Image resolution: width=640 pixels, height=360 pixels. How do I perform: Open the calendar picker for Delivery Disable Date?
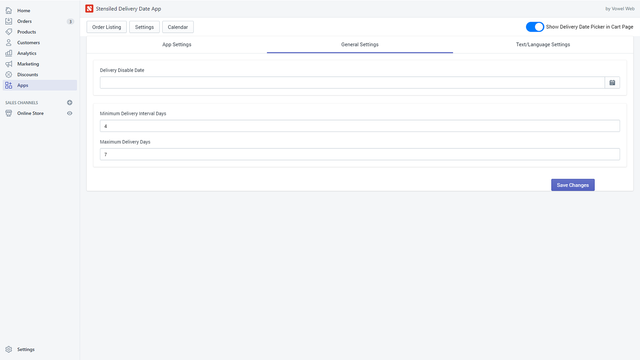612,82
